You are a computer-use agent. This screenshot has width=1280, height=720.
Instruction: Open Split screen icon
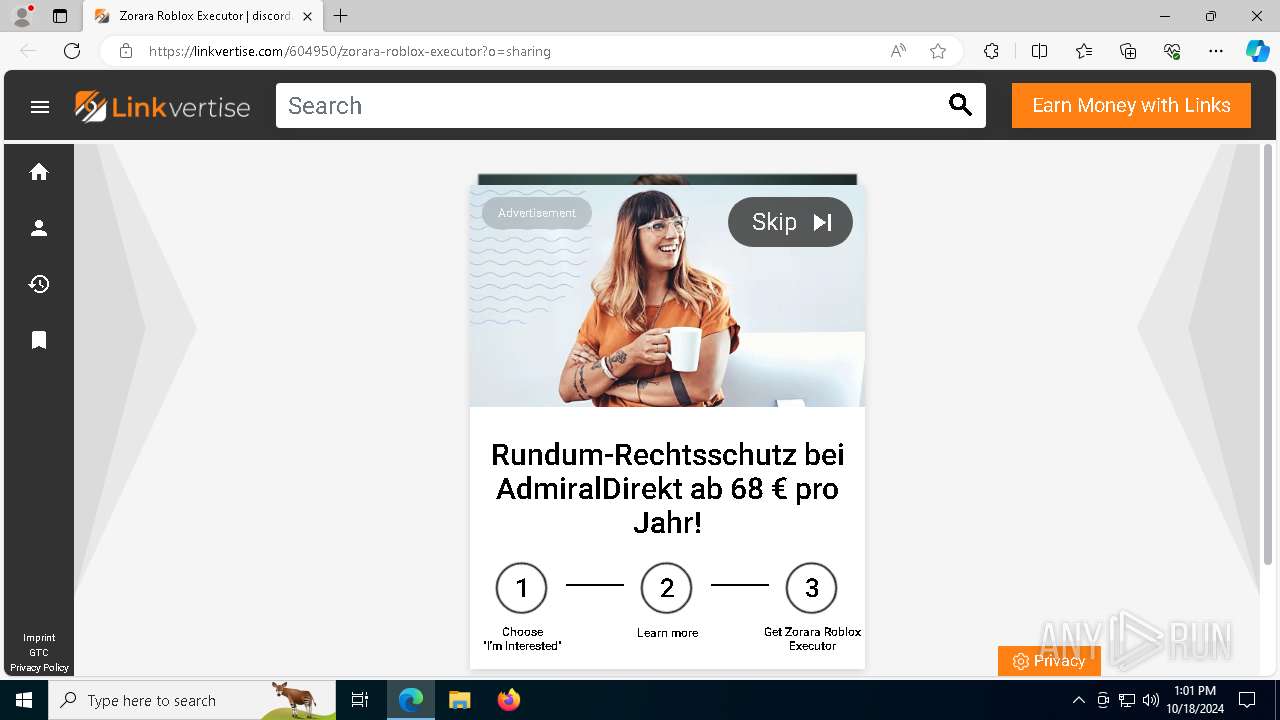1039,51
